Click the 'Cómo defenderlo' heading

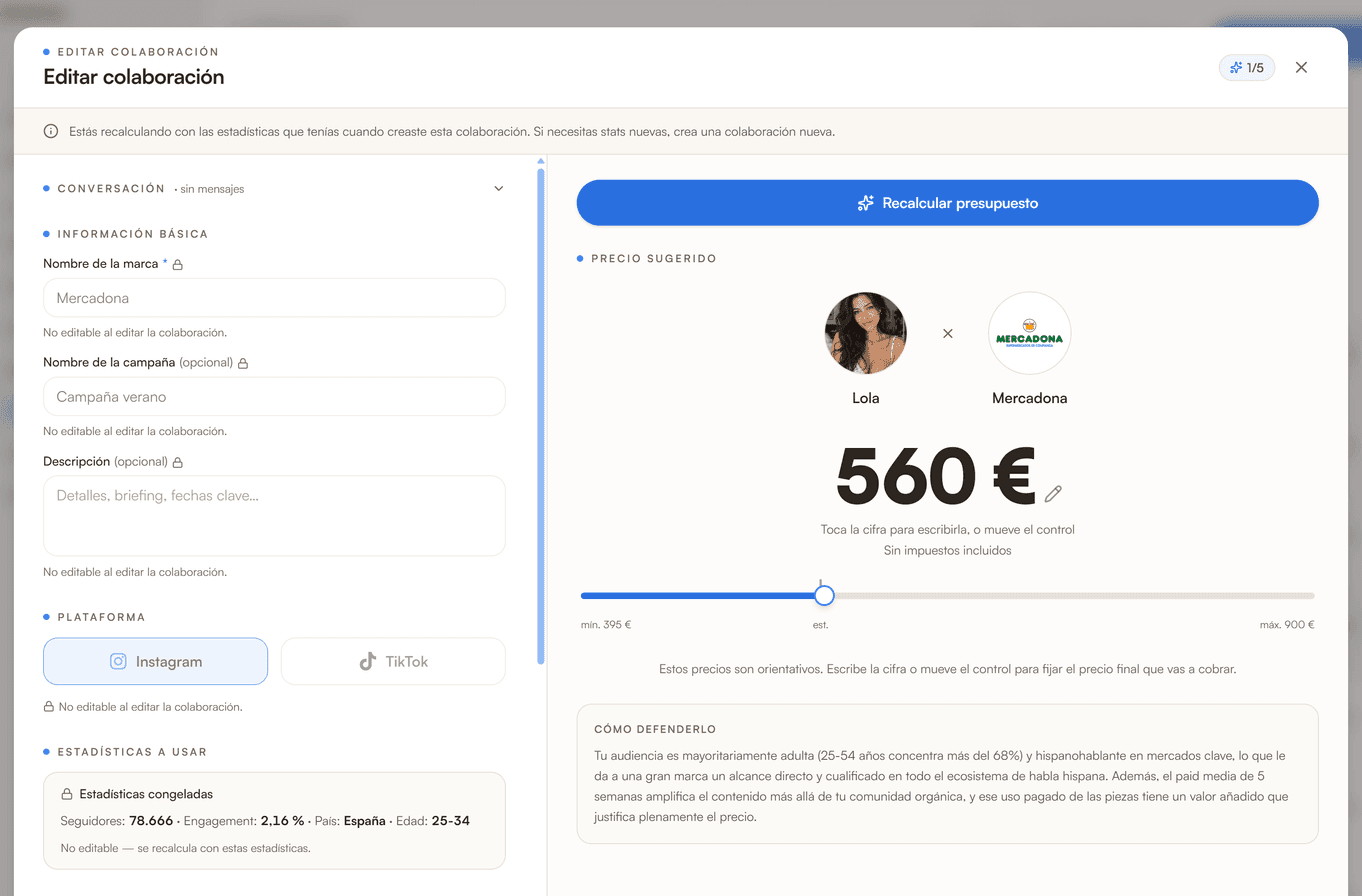point(655,729)
